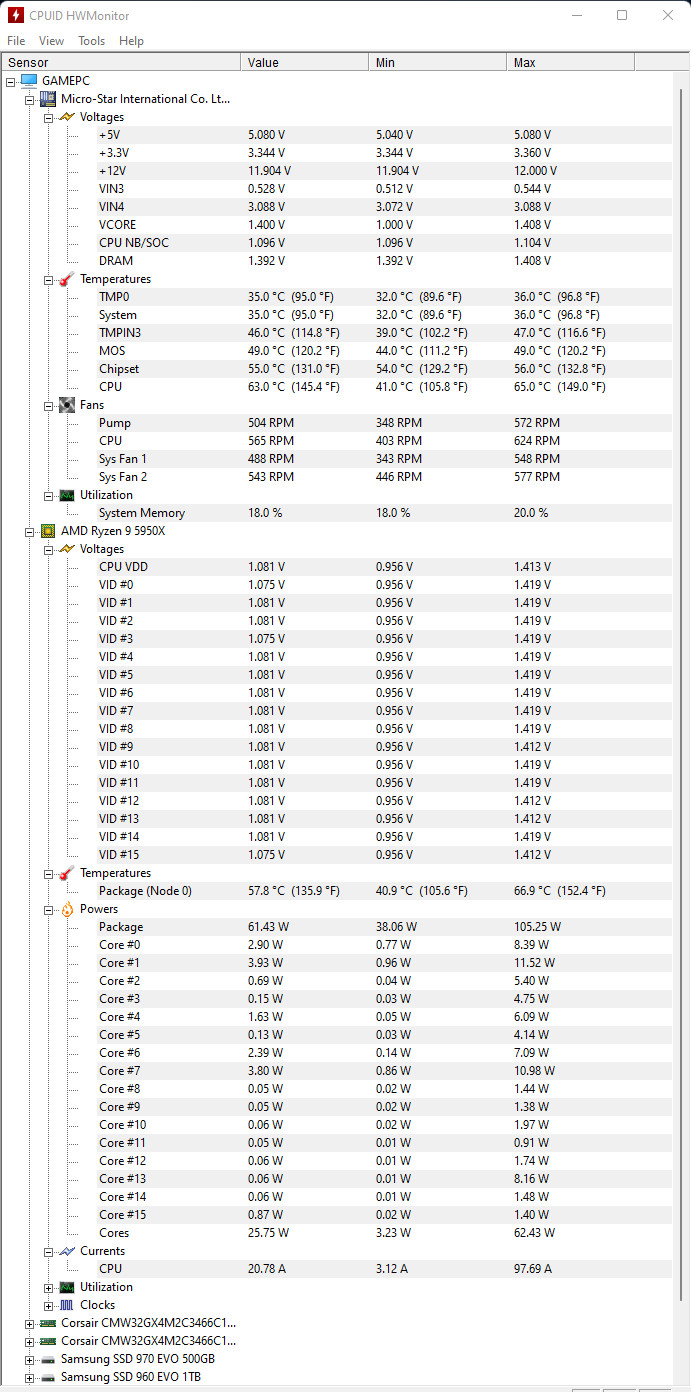This screenshot has width=691, height=1392.
Task: Open the View menu
Action: tap(51, 41)
